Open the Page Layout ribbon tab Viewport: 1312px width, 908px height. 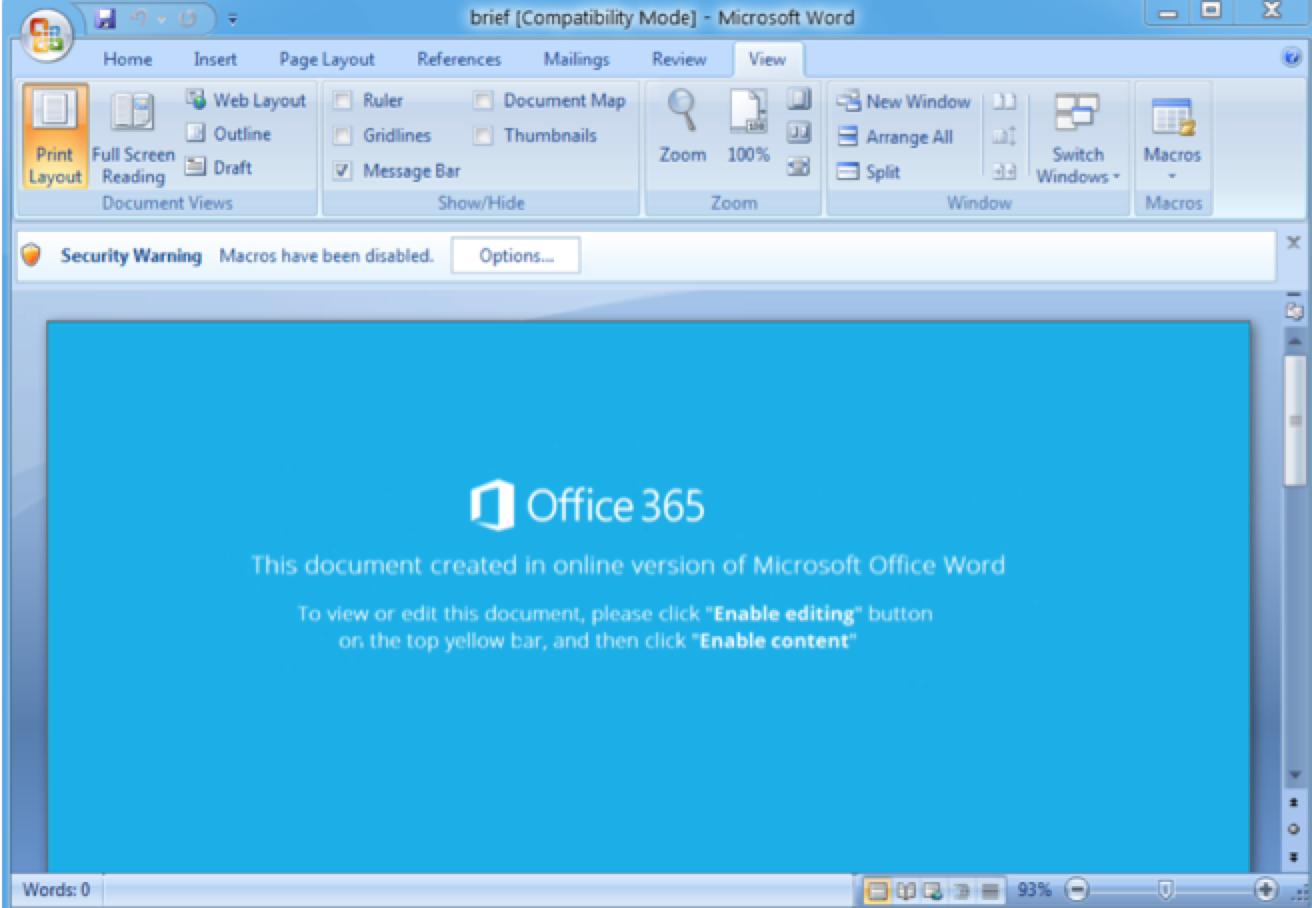coord(327,59)
